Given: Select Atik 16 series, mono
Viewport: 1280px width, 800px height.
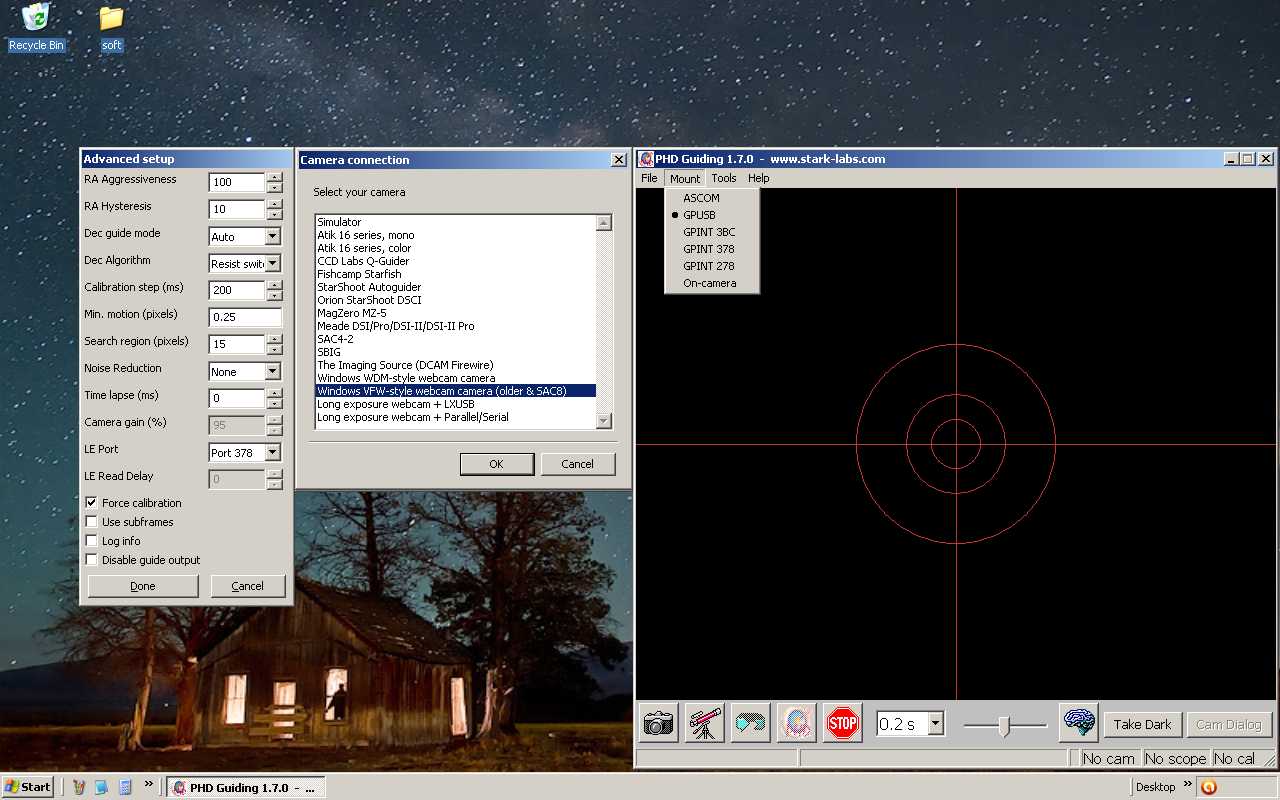Looking at the screenshot, I should pos(455,235).
